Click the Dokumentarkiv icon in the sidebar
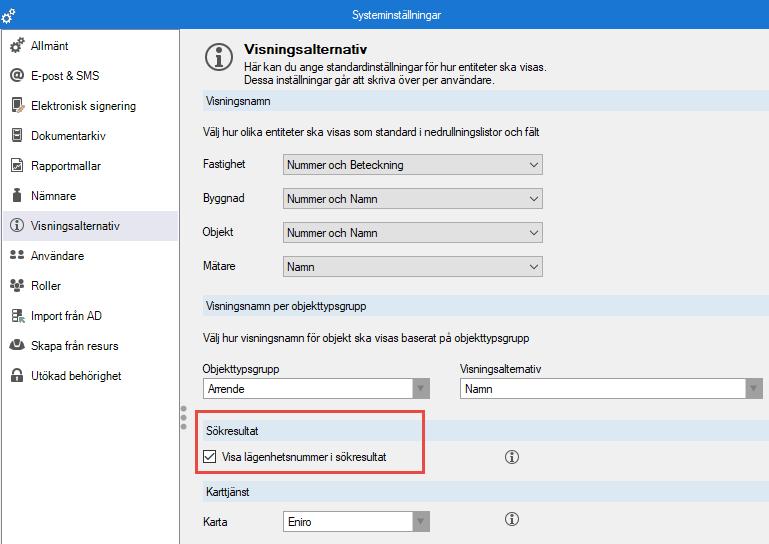The image size is (769, 544). (17, 135)
